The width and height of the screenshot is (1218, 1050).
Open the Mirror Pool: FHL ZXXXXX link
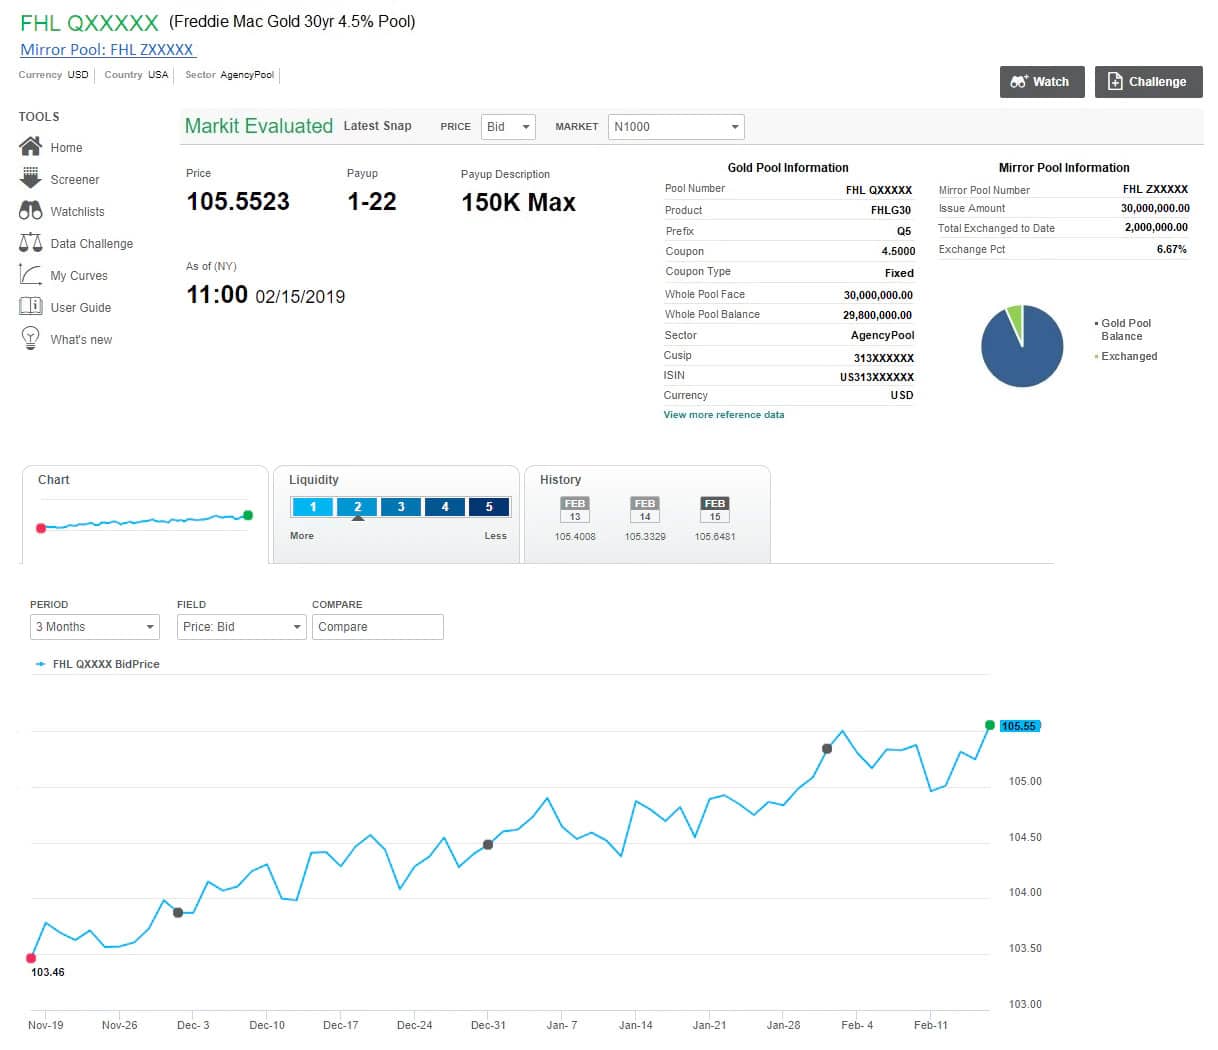tap(107, 49)
